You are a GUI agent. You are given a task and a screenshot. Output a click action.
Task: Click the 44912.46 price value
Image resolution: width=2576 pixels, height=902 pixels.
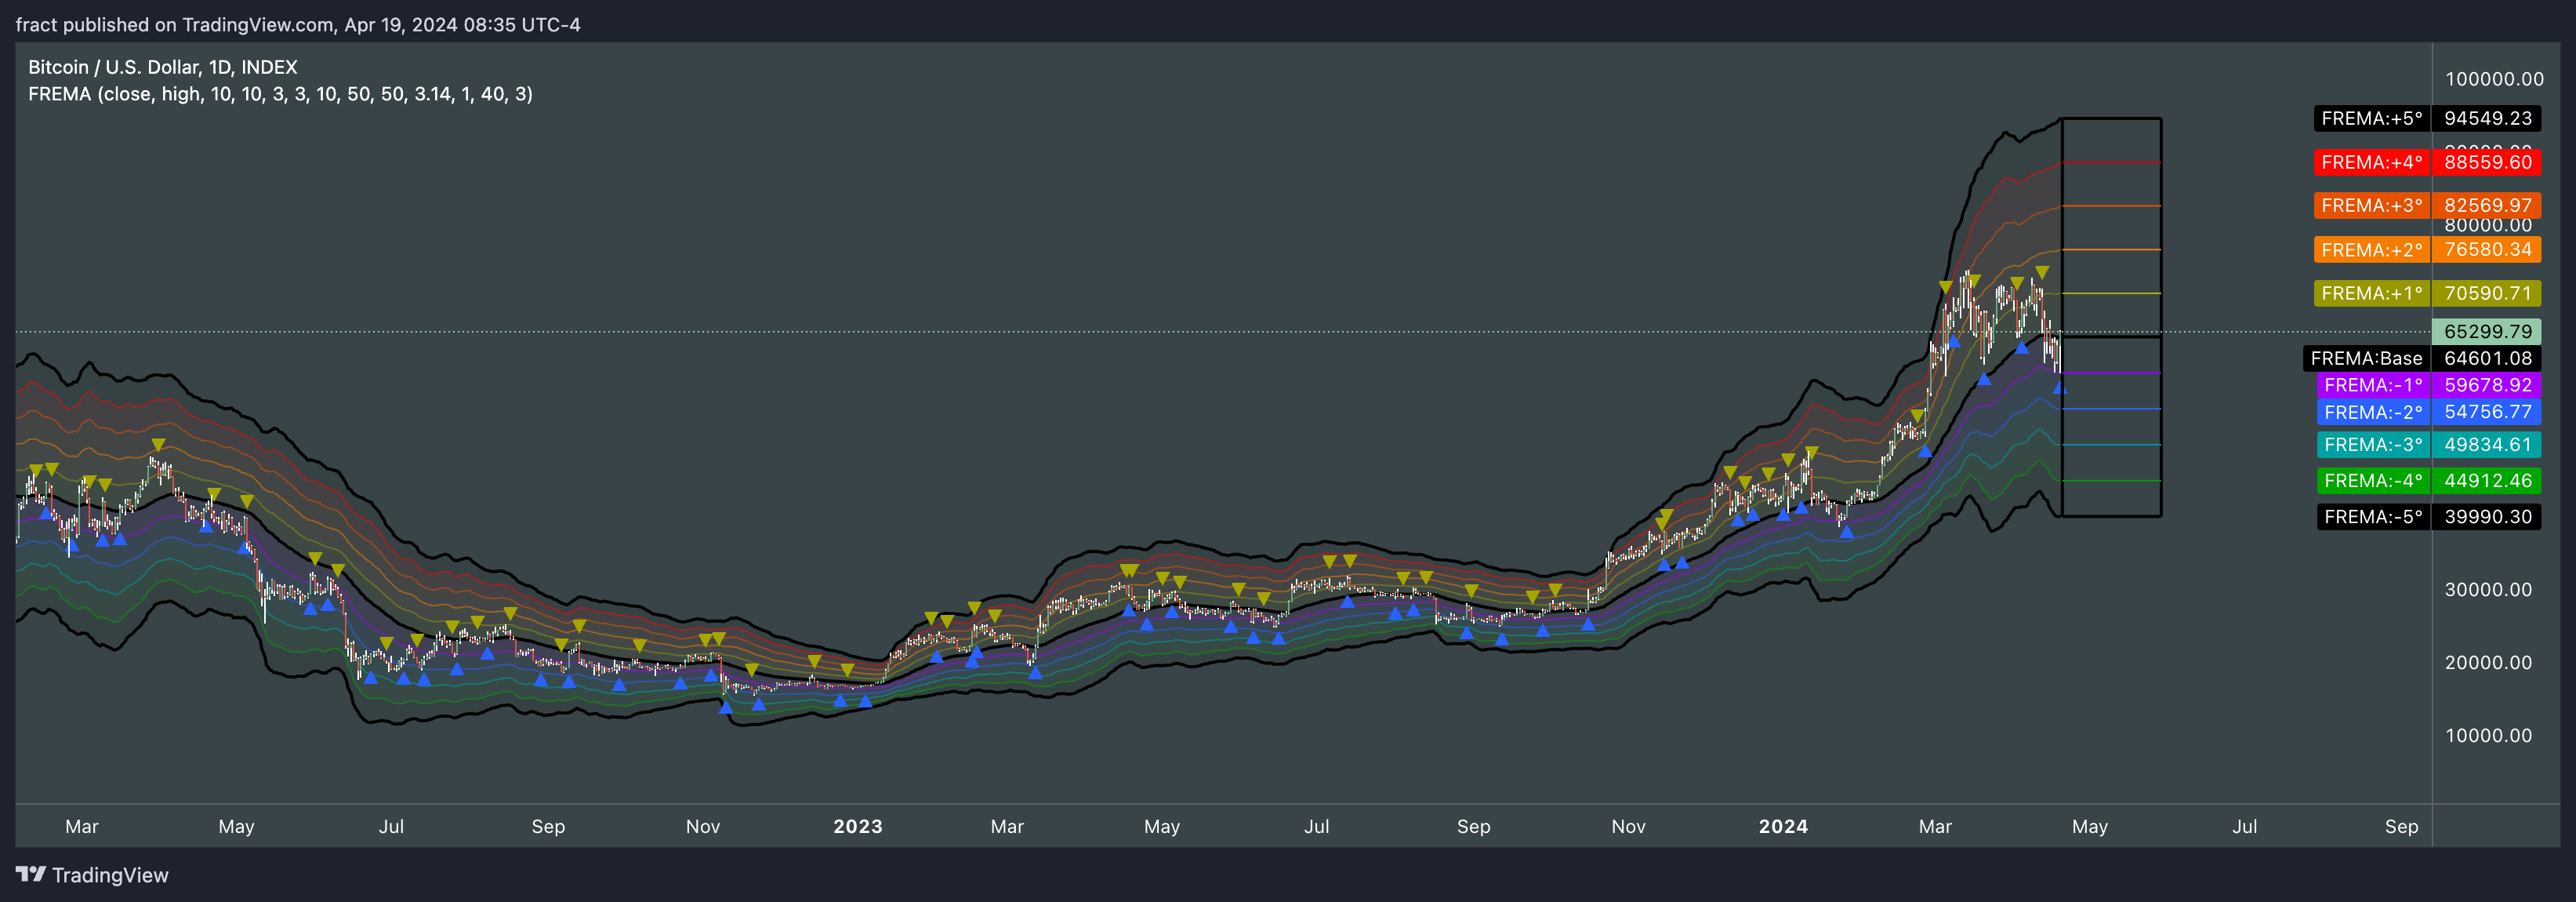click(x=2487, y=480)
